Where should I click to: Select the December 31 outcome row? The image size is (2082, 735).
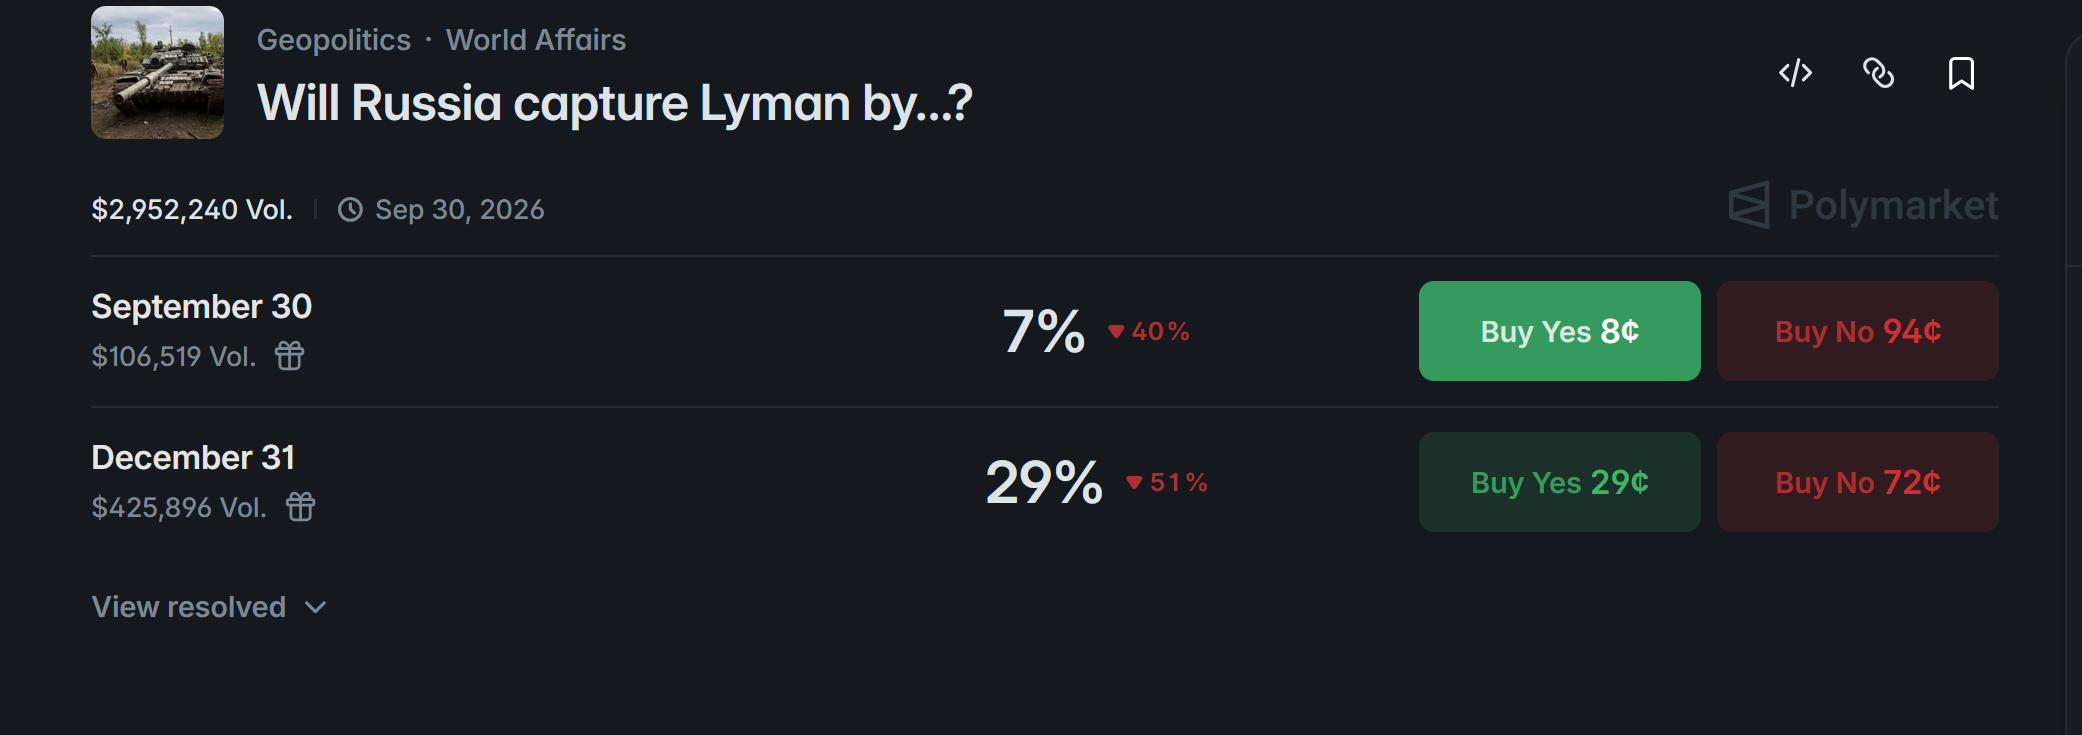(1045, 482)
